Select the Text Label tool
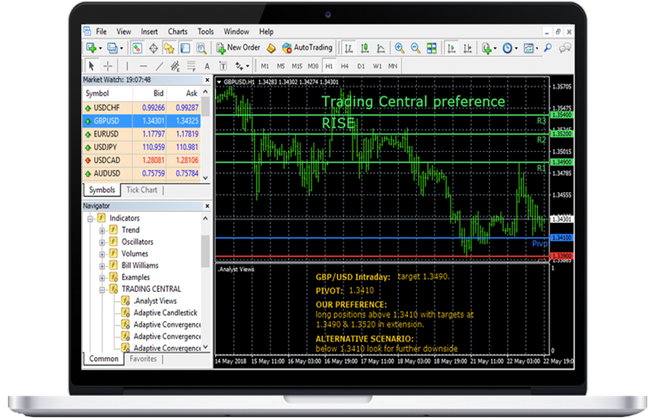 tap(223, 66)
